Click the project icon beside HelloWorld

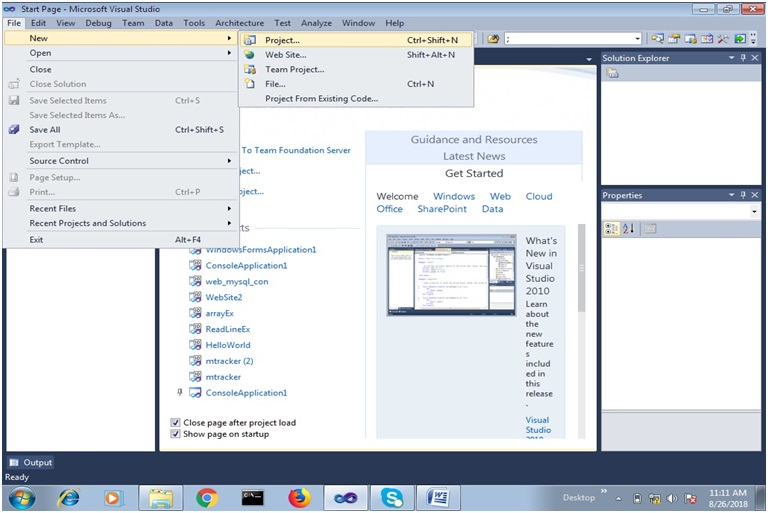pos(195,345)
